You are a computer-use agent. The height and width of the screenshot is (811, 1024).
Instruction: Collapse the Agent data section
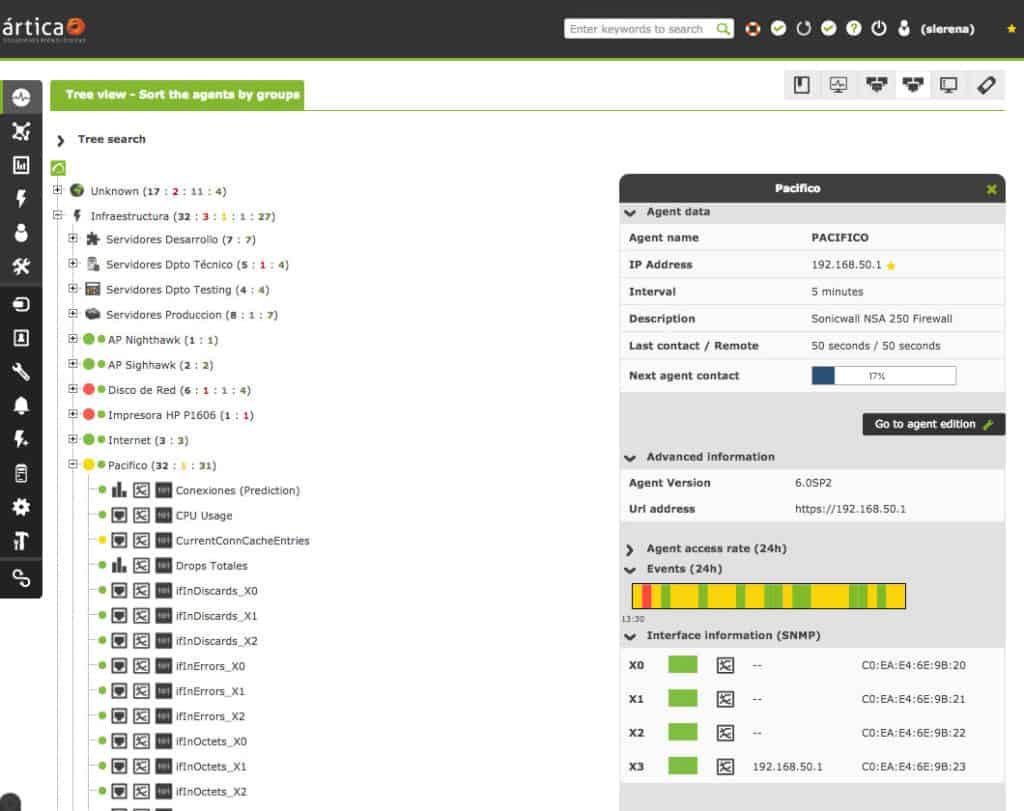[630, 212]
